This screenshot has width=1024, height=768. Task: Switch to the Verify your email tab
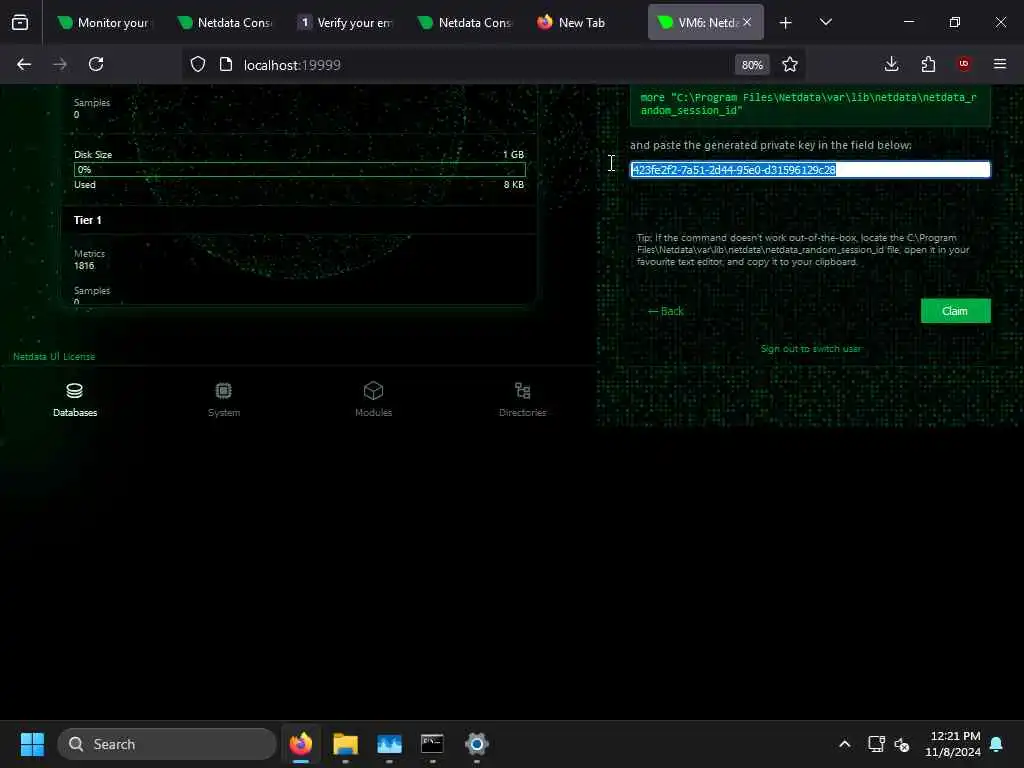[x=345, y=23]
